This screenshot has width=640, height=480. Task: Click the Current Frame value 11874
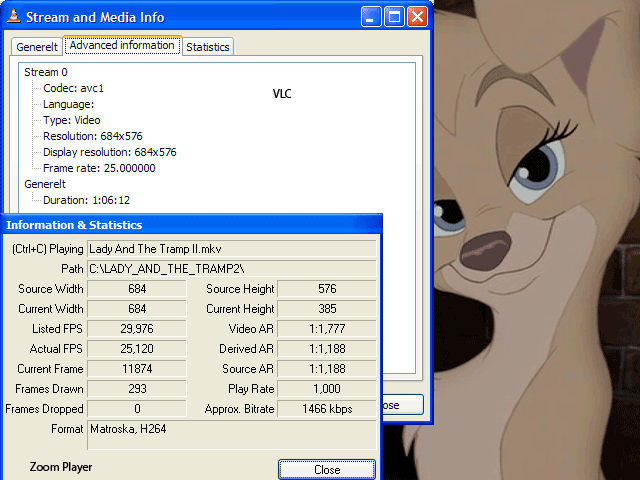click(x=137, y=369)
